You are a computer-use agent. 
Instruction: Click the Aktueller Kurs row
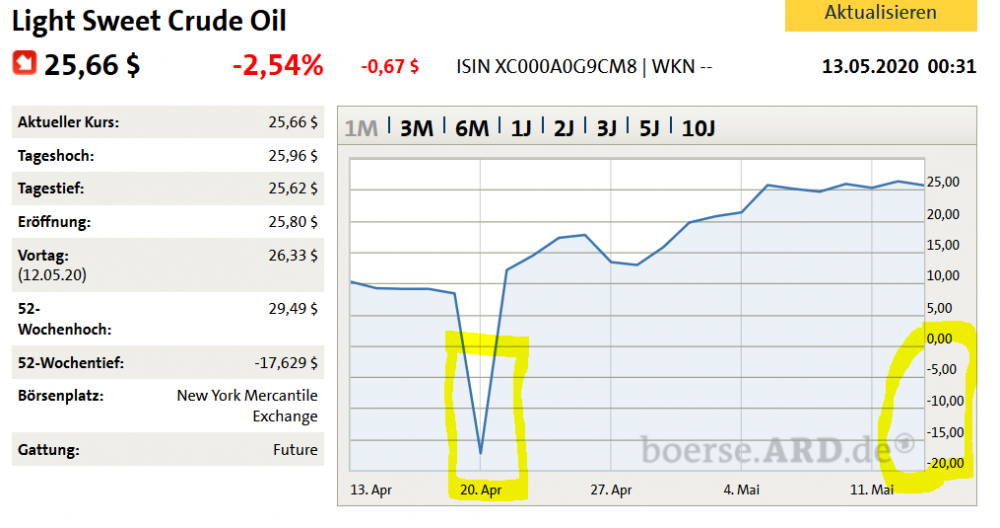pos(168,122)
